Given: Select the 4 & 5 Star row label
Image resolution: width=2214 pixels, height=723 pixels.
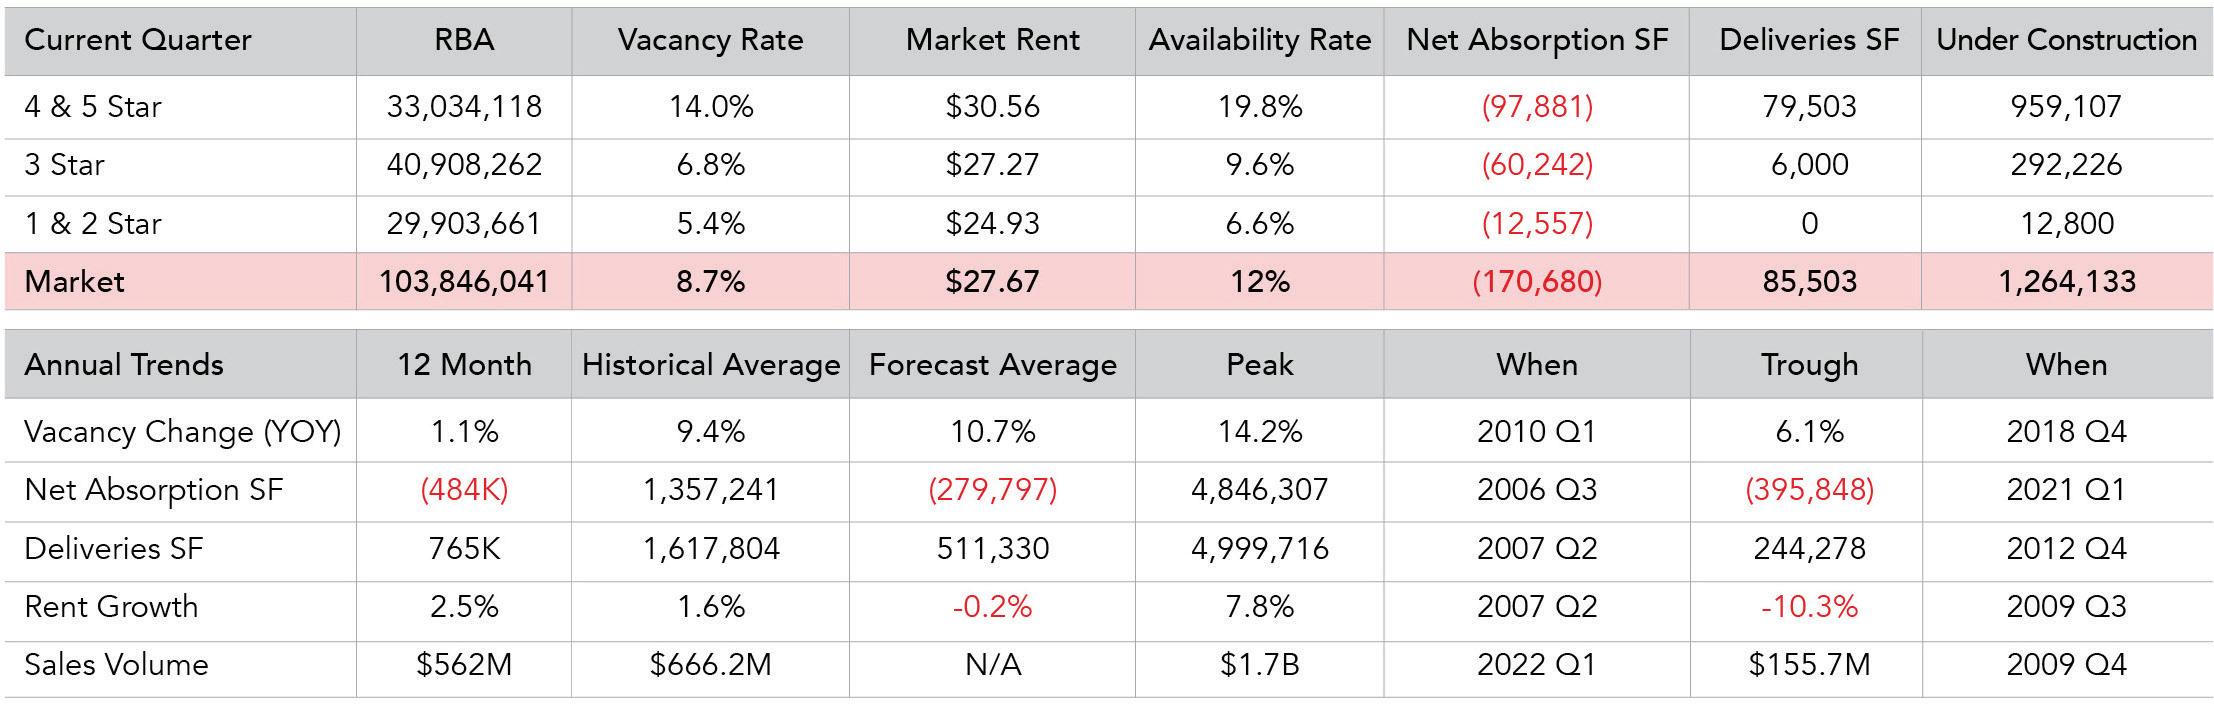Looking at the screenshot, I should (93, 107).
